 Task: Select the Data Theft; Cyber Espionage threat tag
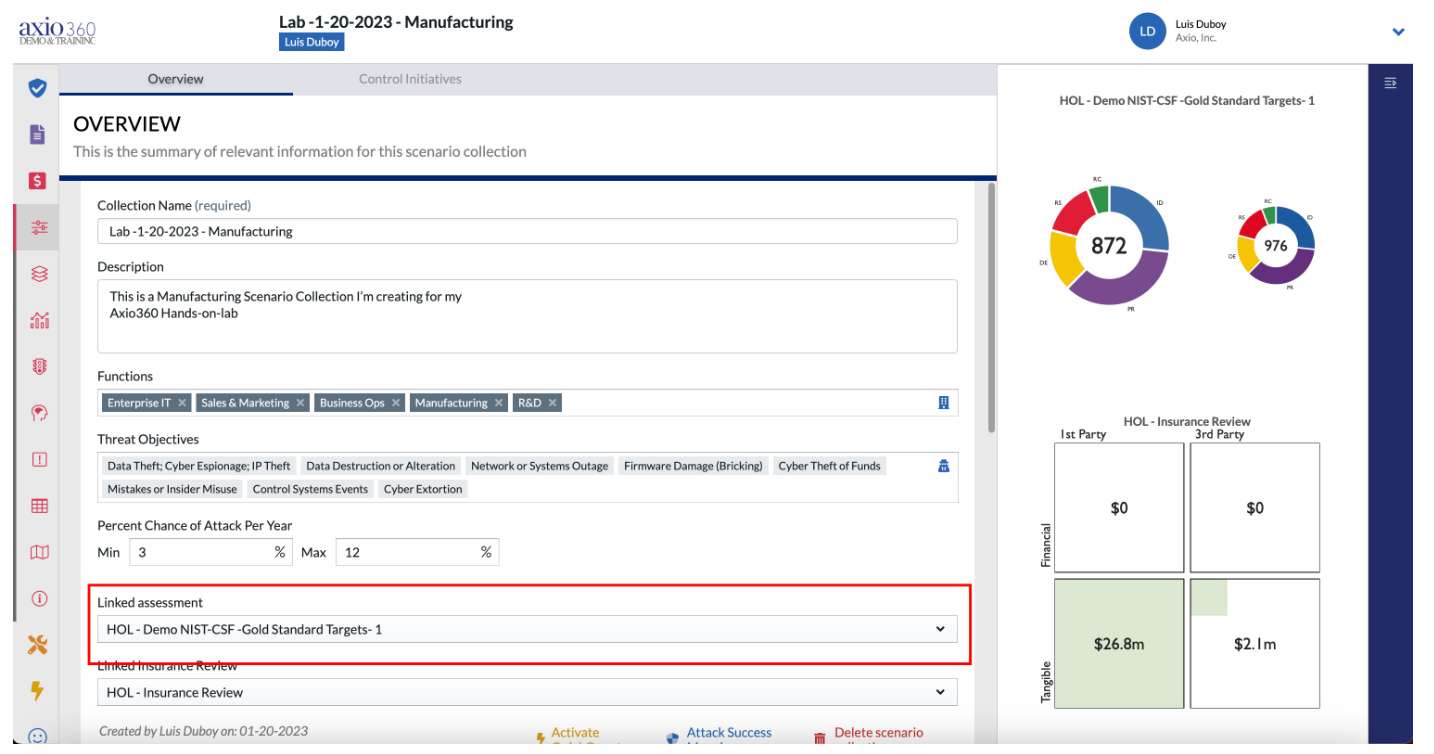click(x=199, y=466)
